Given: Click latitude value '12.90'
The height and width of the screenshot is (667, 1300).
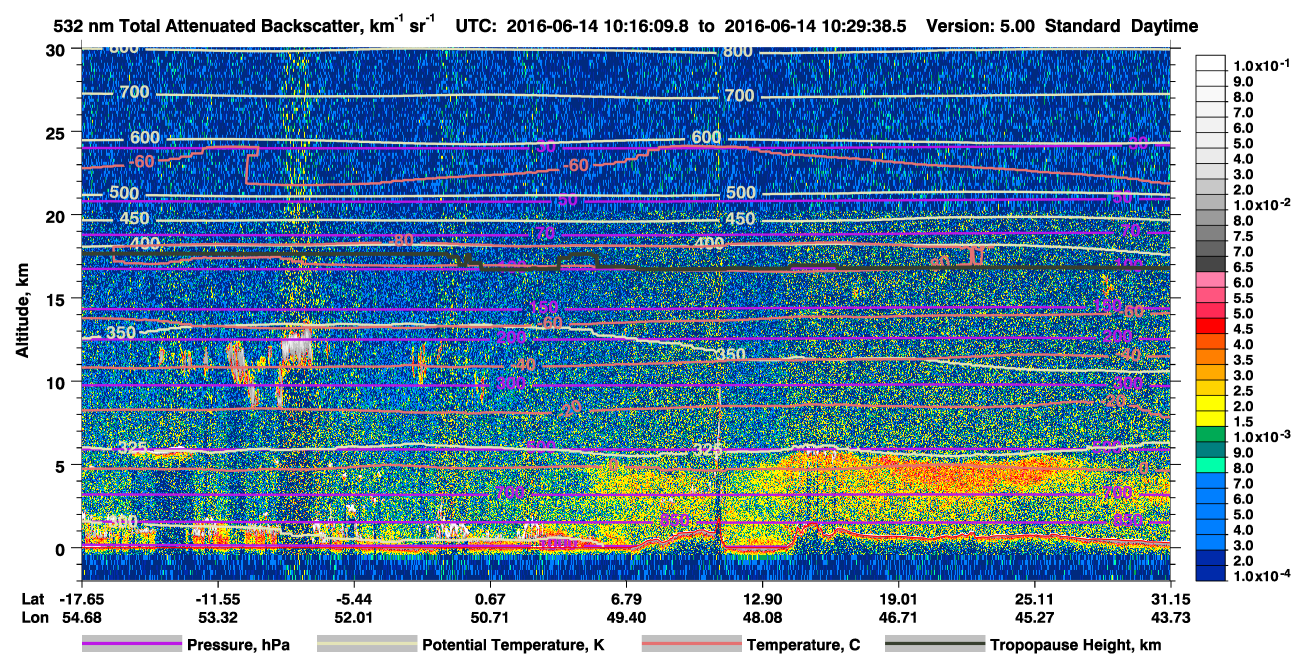Looking at the screenshot, I should pyautogui.click(x=763, y=598).
